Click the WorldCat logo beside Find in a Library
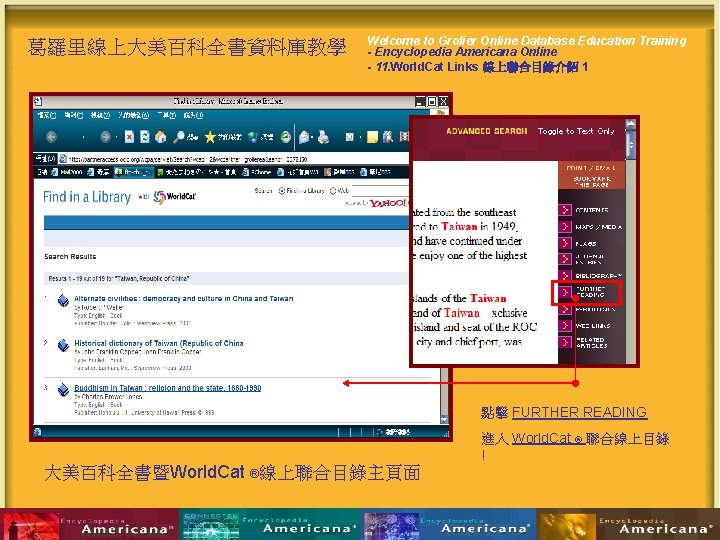 174,197
